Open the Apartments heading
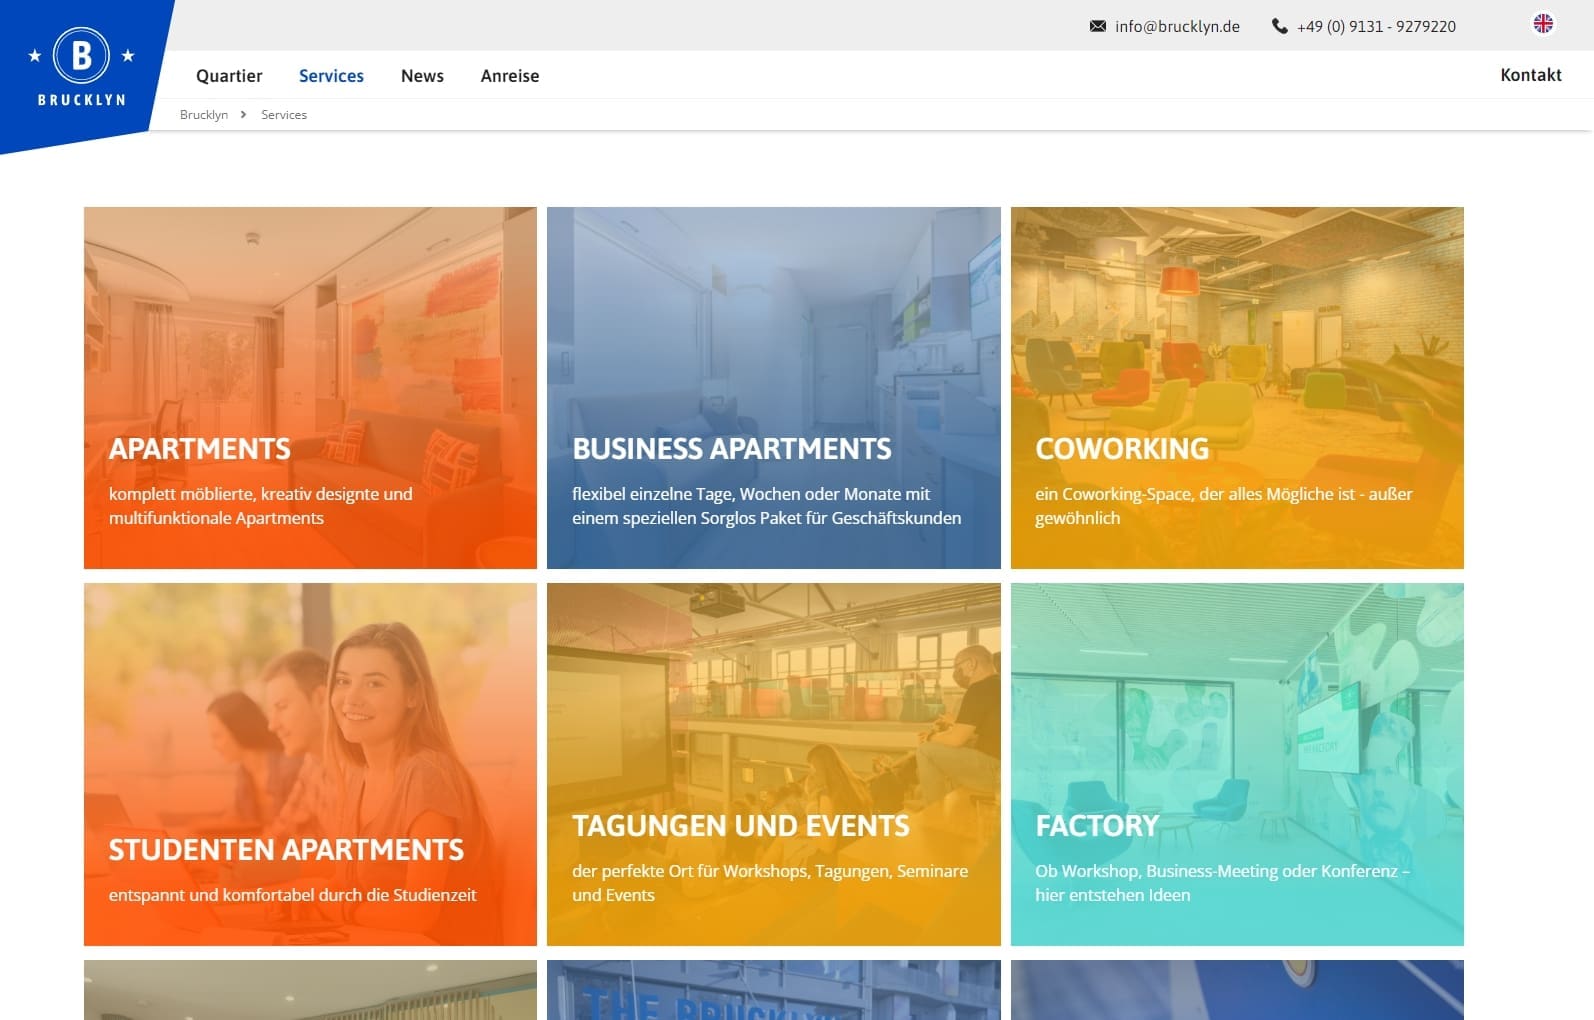Image resolution: width=1594 pixels, height=1020 pixels. pyautogui.click(x=199, y=449)
